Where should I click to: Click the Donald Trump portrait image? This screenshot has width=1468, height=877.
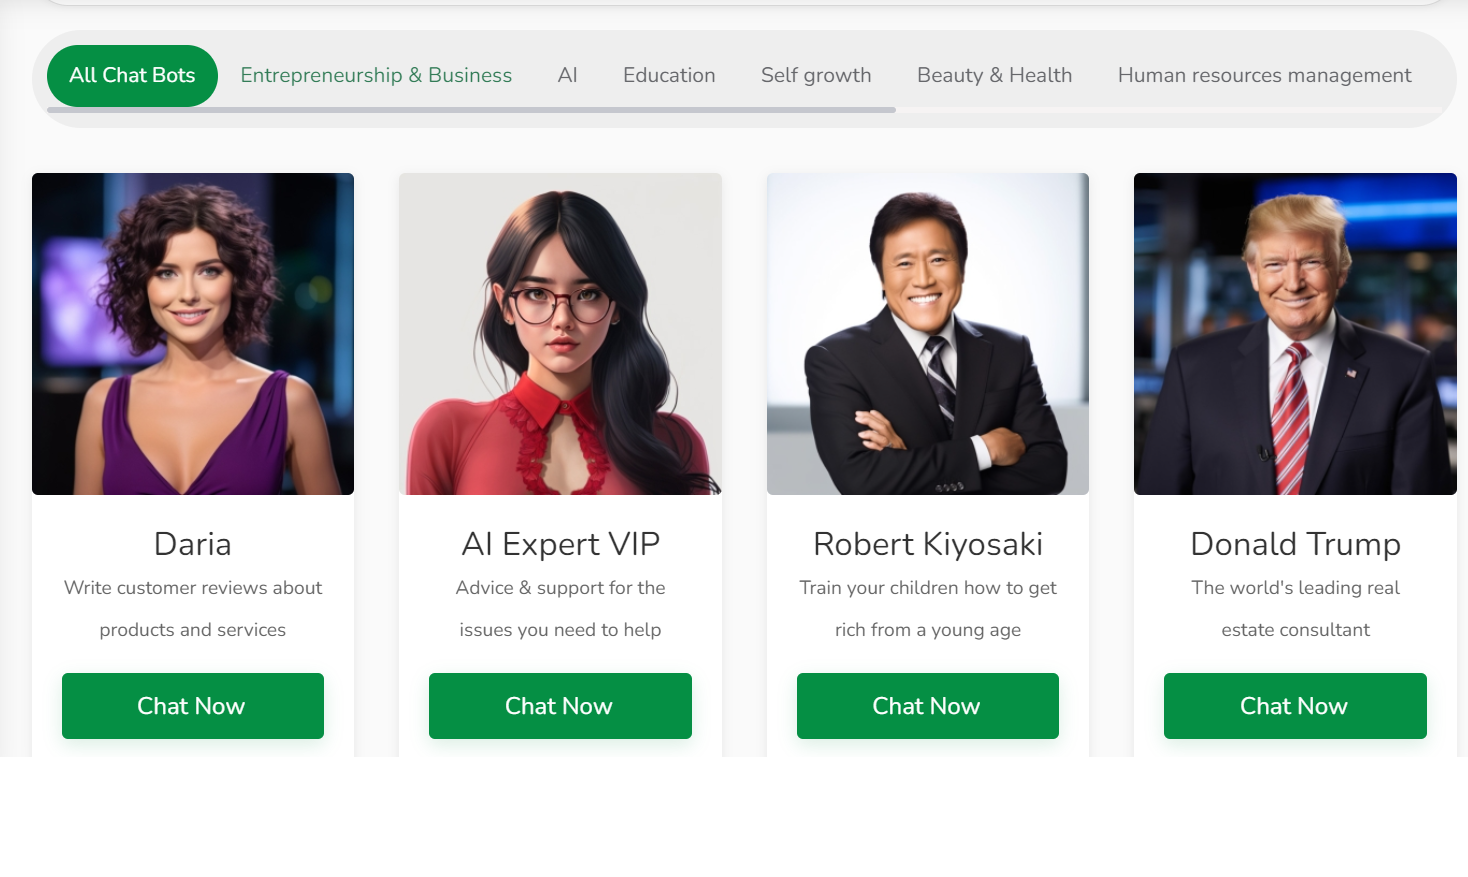[1295, 334]
